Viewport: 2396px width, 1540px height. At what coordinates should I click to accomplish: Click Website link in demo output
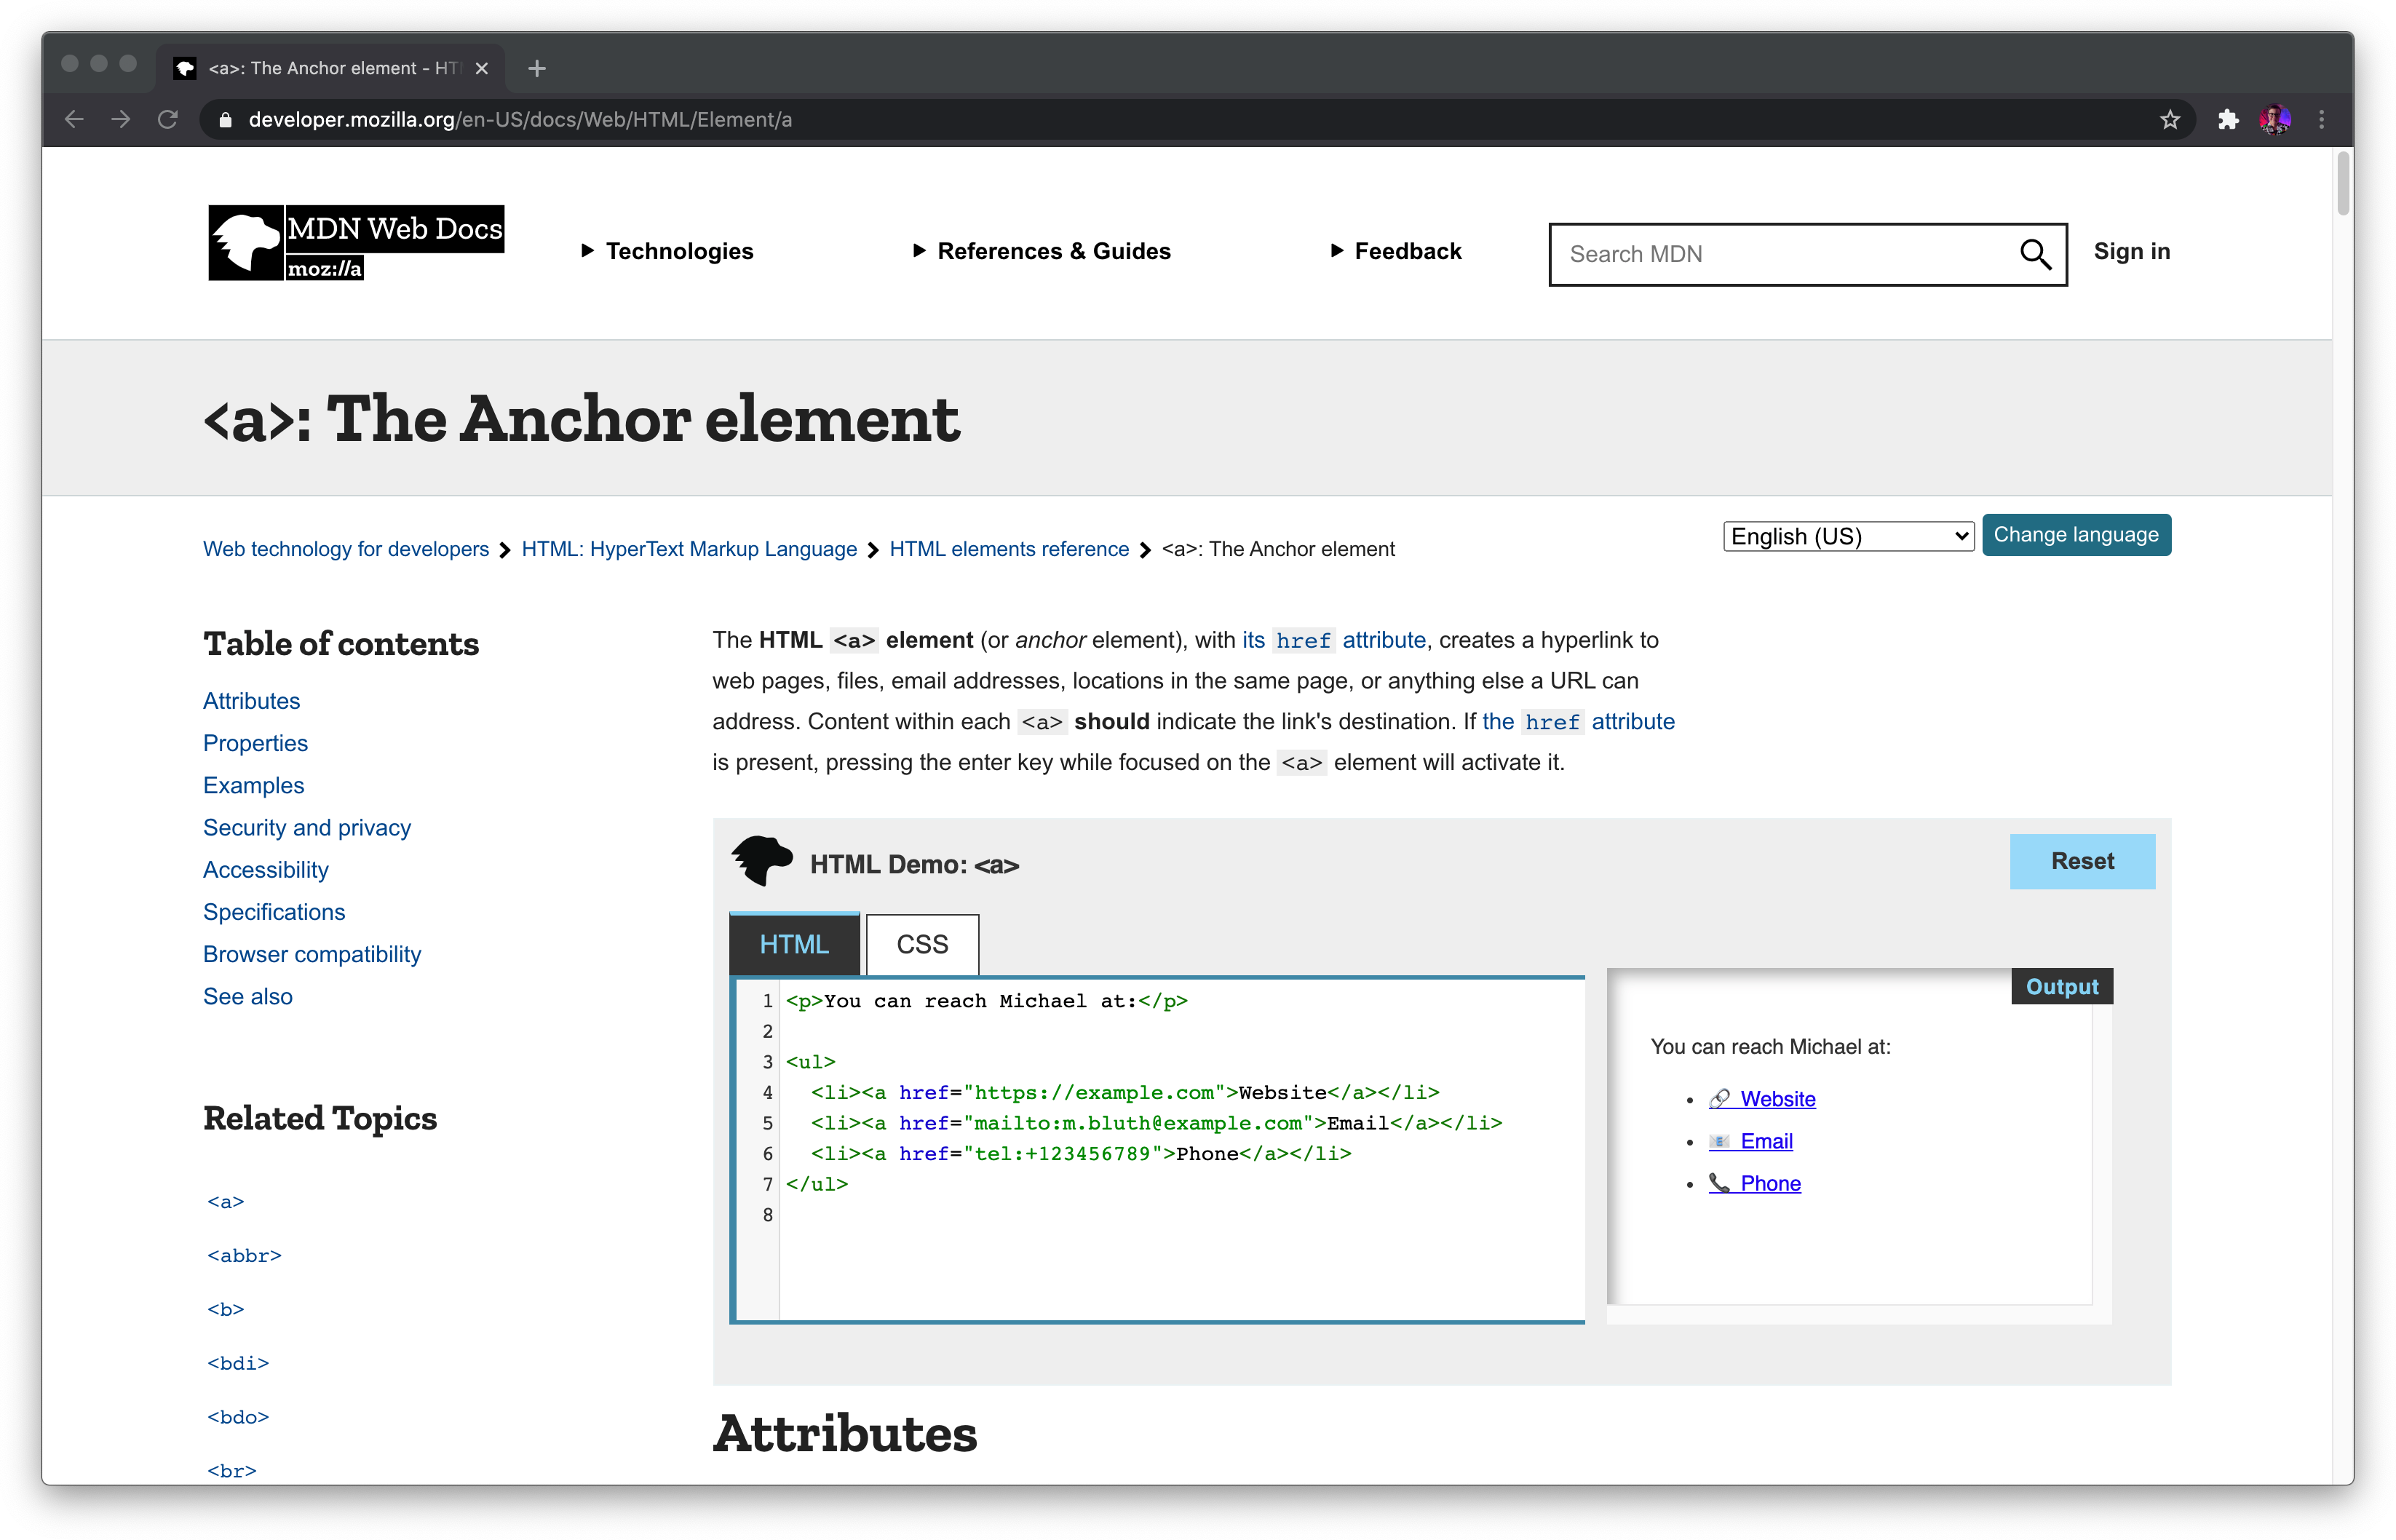(x=1762, y=1098)
